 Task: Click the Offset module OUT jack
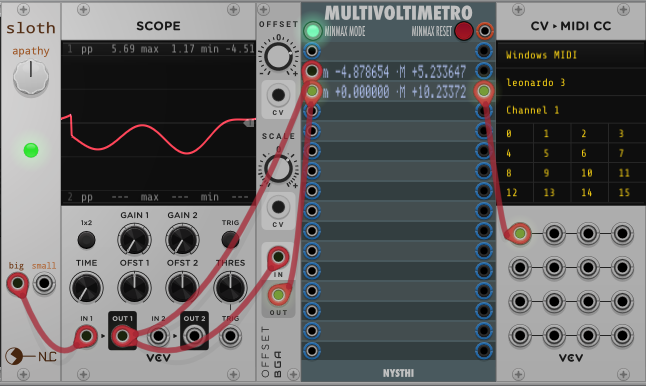tap(278, 295)
